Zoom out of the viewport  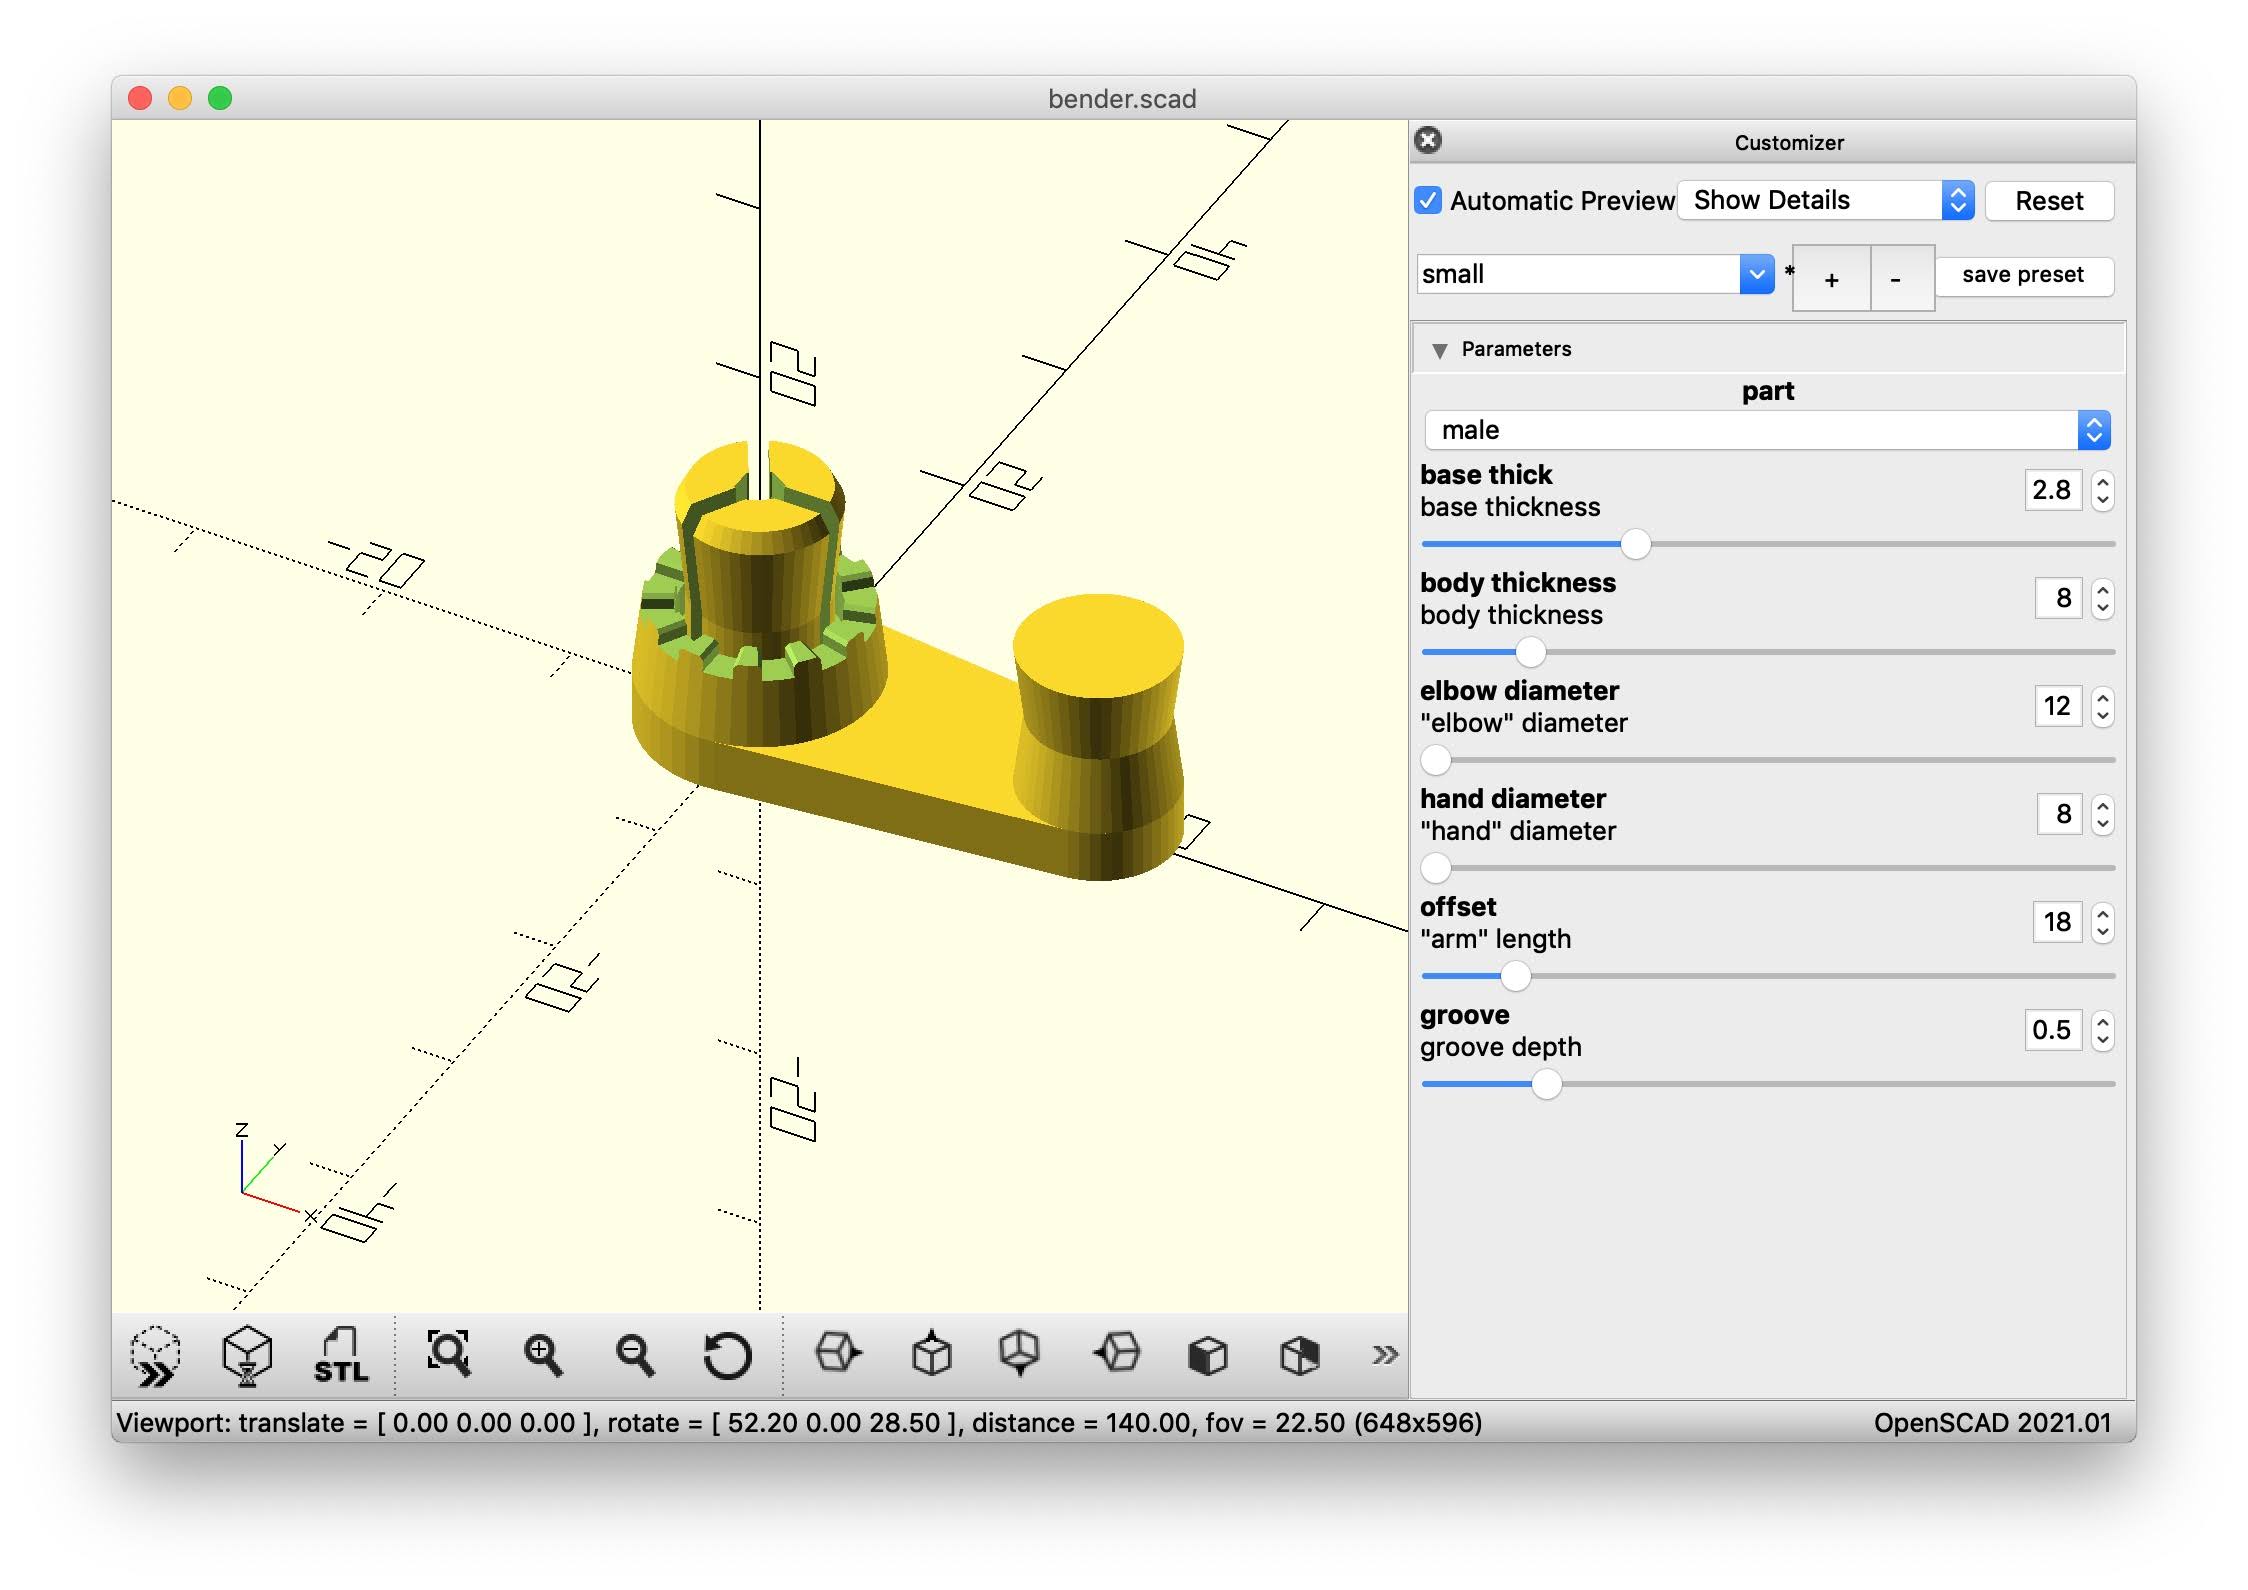[x=635, y=1356]
